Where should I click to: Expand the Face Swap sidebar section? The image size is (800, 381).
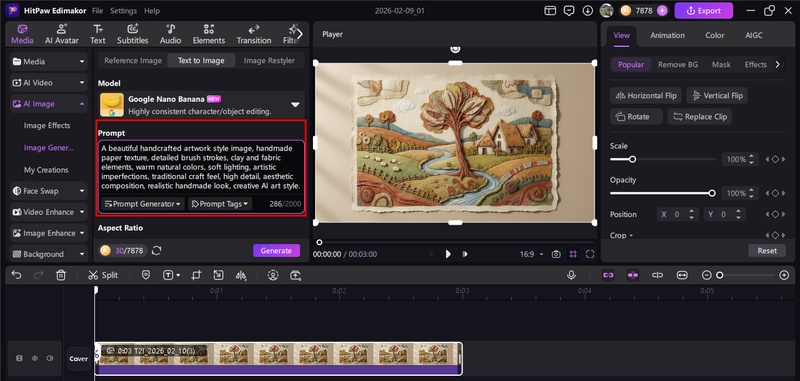point(49,191)
